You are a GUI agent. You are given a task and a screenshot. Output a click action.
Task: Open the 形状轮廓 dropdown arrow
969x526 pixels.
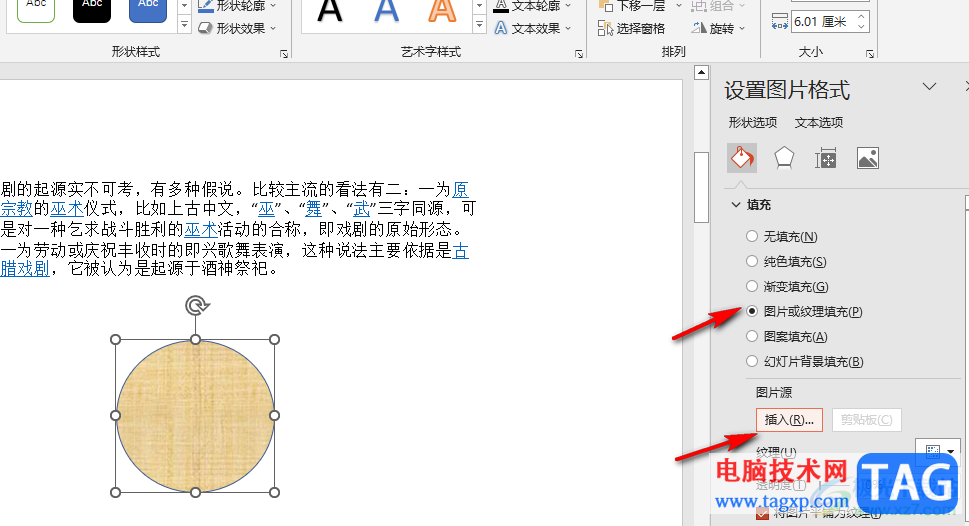point(273,6)
